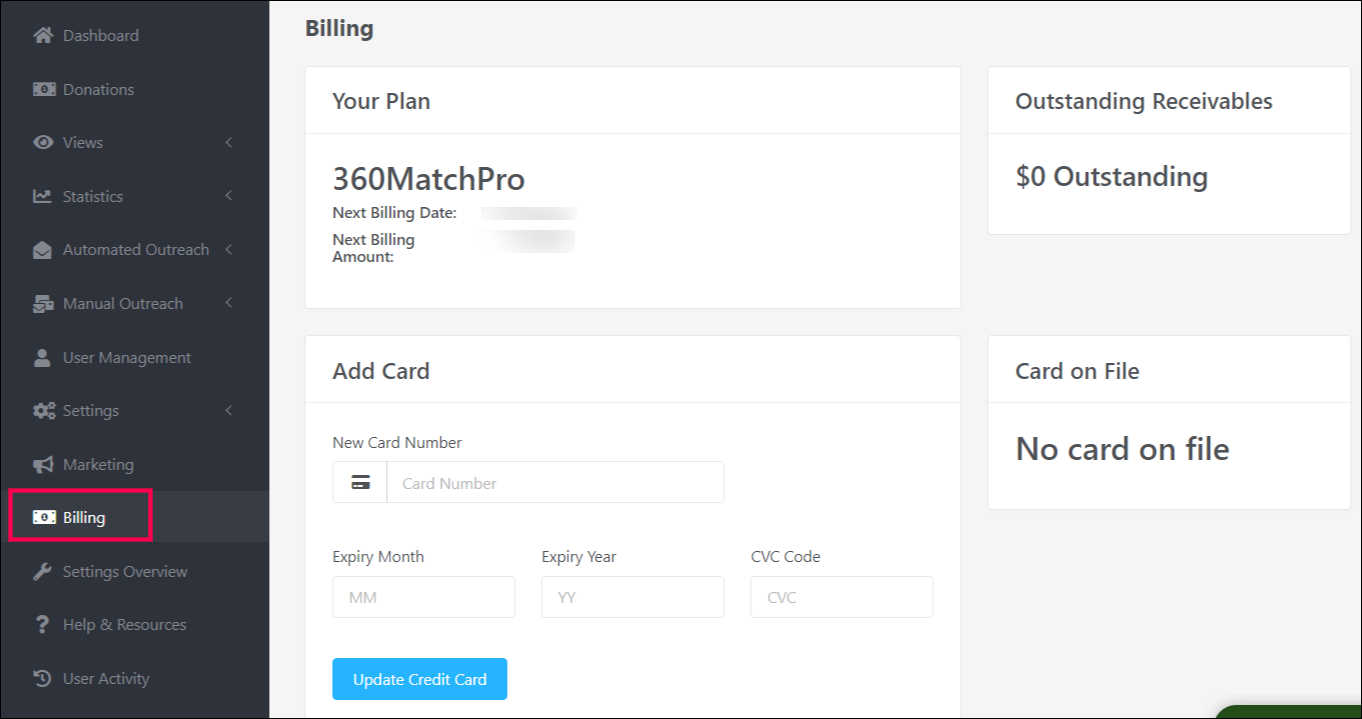Click the CVC Code field

tap(841, 598)
